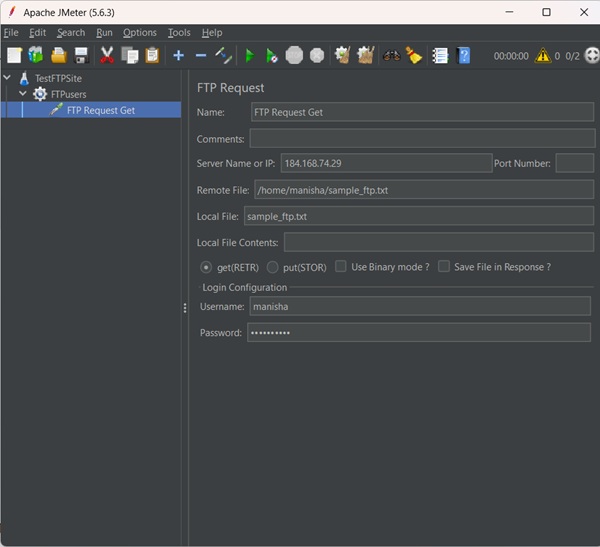This screenshot has height=547, width=600.
Task: Check Save File in Response option
Action: [444, 266]
